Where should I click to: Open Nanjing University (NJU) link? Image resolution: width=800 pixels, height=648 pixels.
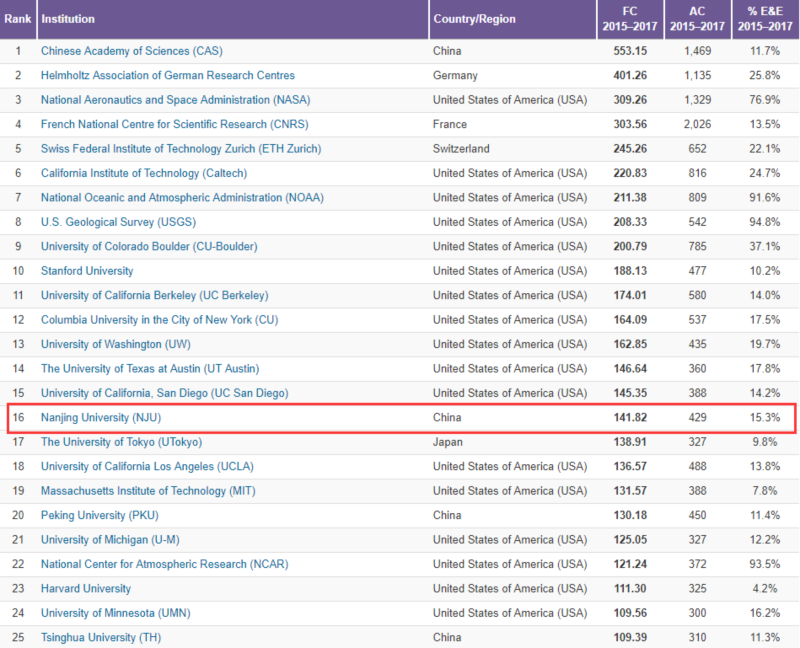(x=99, y=417)
